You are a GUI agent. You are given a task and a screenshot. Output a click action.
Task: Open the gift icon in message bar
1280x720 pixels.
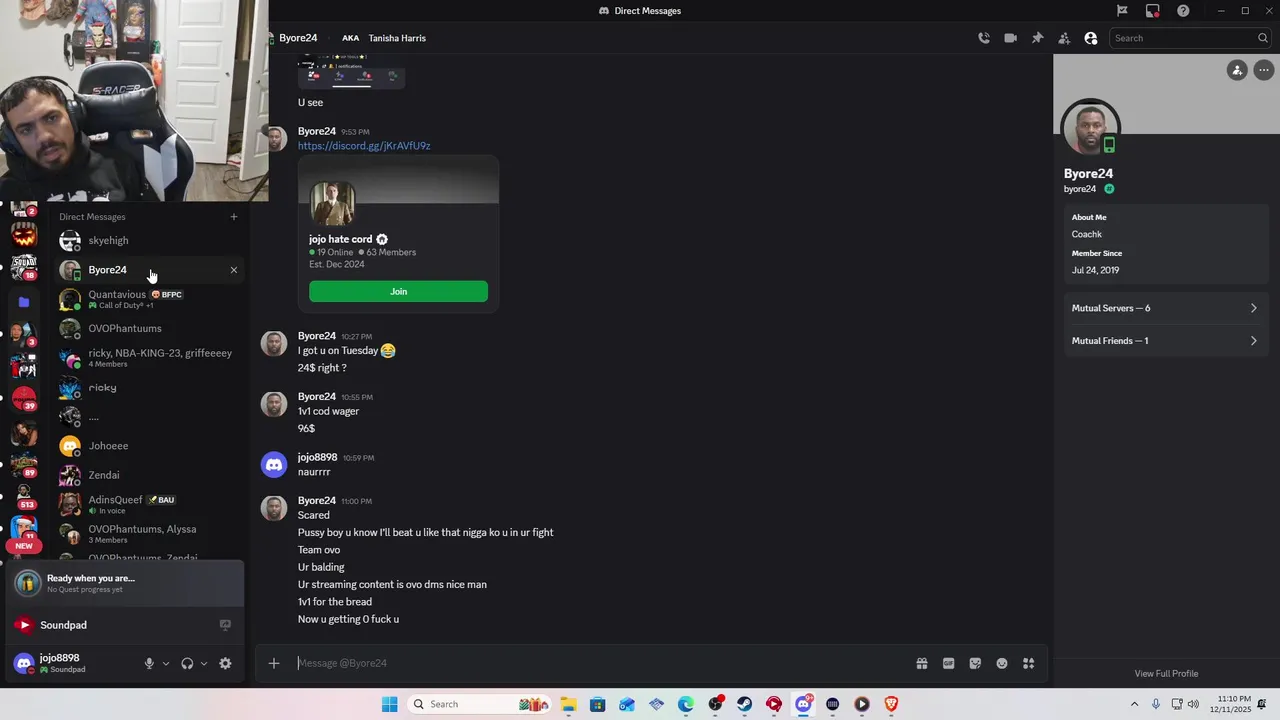tap(922, 663)
